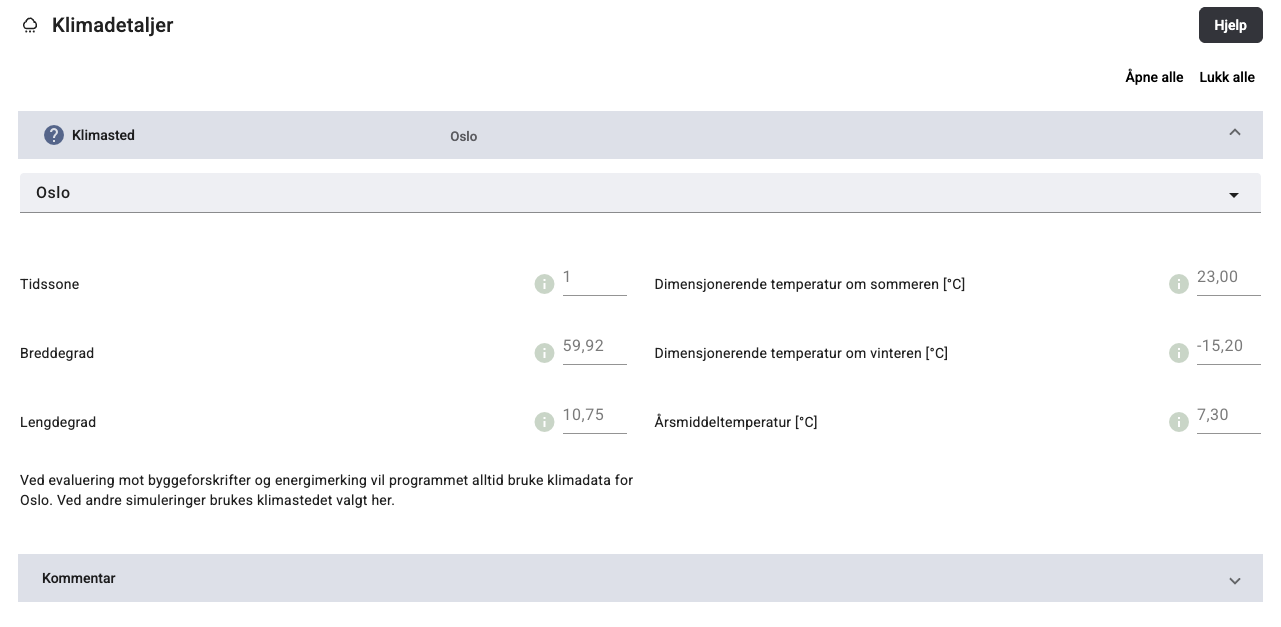The width and height of the screenshot is (1281, 627).
Task: Click the info icon for Breddegrad
Action: tap(544, 353)
